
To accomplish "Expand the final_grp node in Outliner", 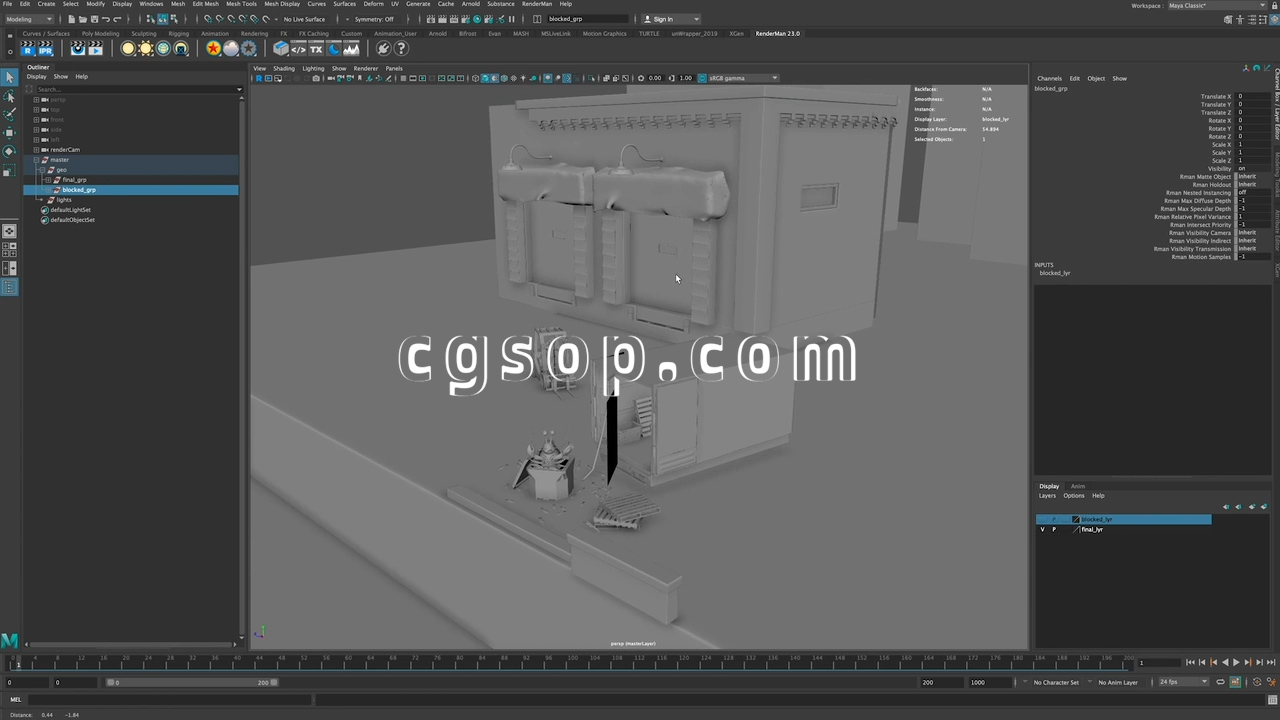I will point(48,180).
